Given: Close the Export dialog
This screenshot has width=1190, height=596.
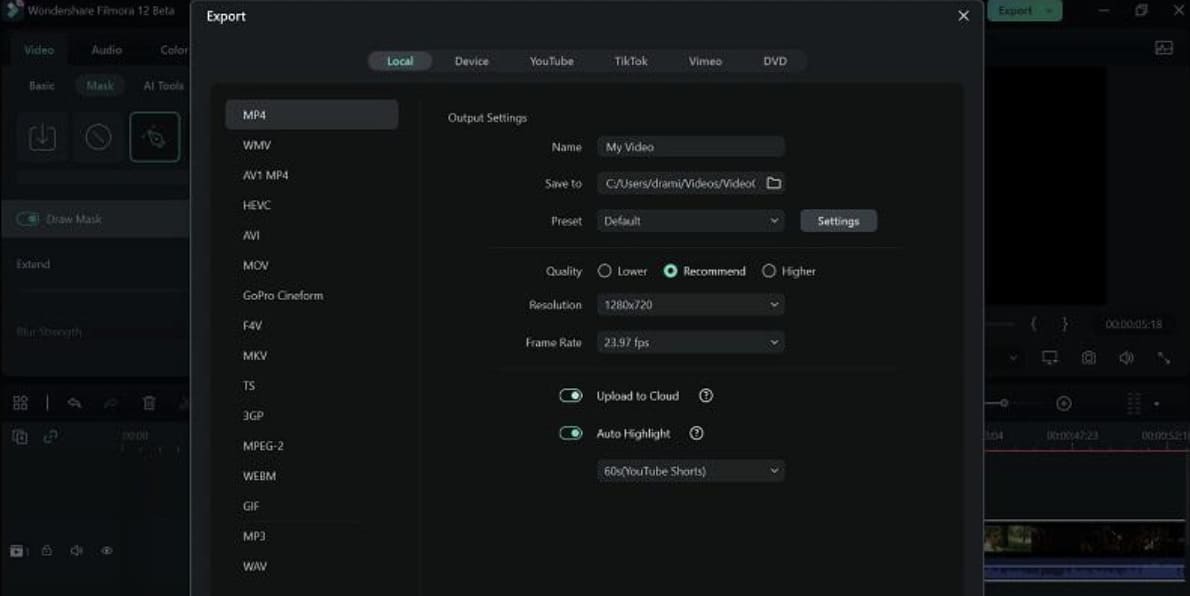Looking at the screenshot, I should click(x=963, y=16).
